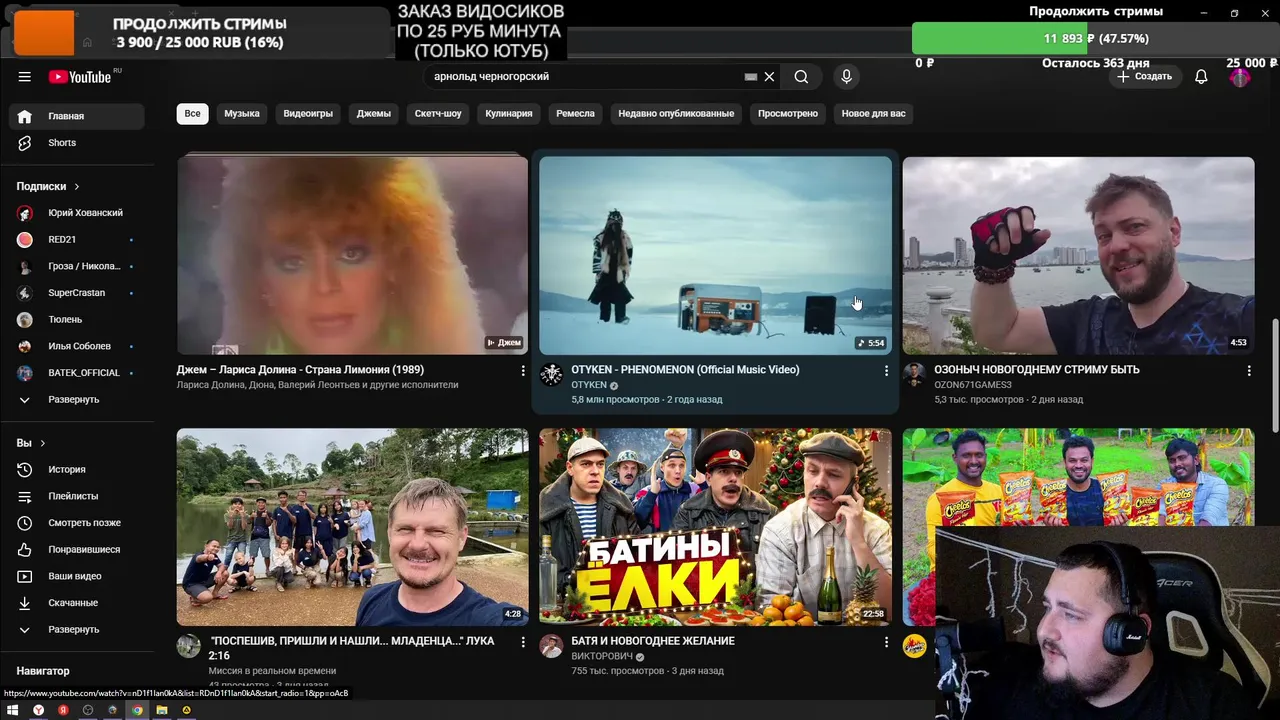1280x720 pixels.
Task: Open Ваши видео in sidebar
Action: 77,576
